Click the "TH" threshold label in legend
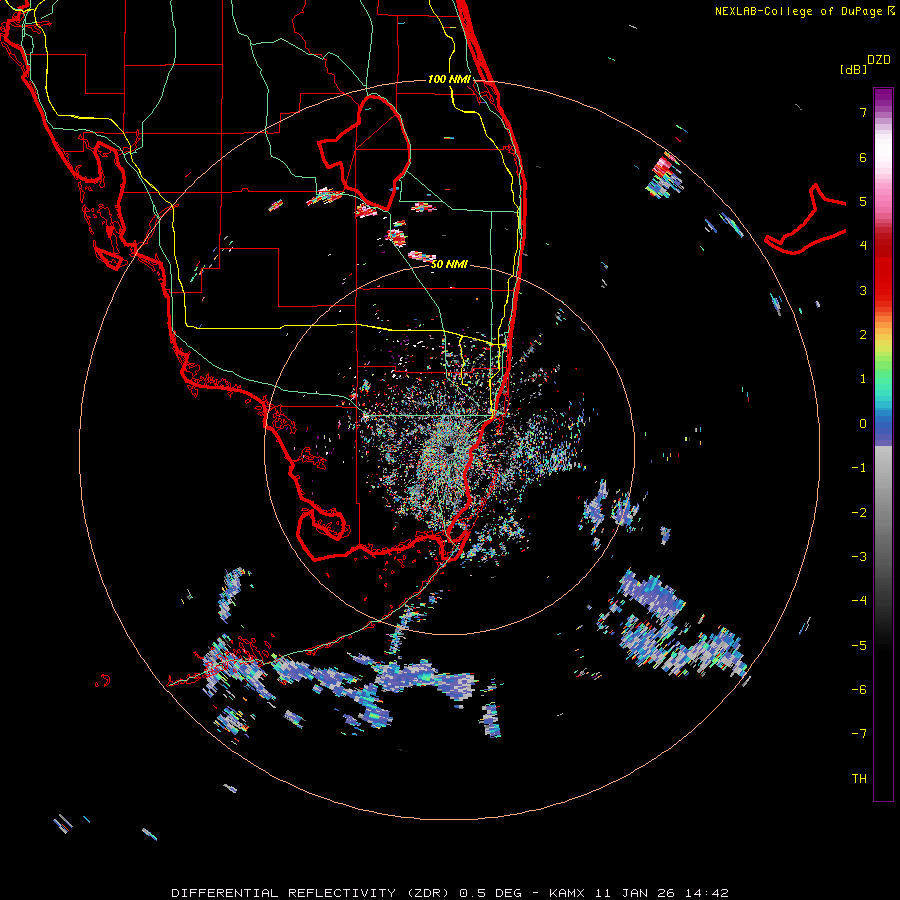The height and width of the screenshot is (900, 900). tap(859, 779)
